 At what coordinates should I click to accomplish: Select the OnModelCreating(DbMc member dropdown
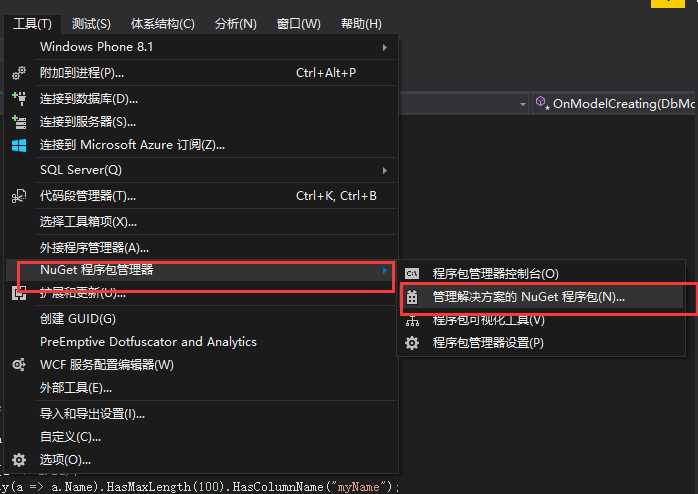pos(614,104)
